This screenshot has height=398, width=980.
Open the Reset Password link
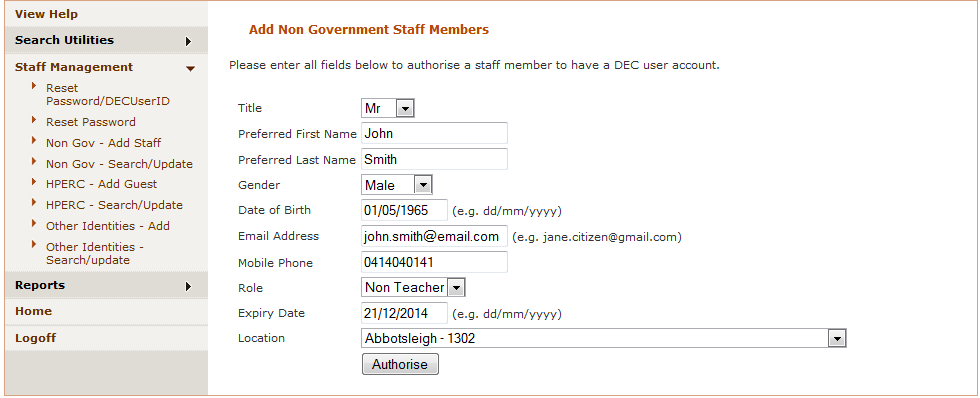click(x=91, y=122)
